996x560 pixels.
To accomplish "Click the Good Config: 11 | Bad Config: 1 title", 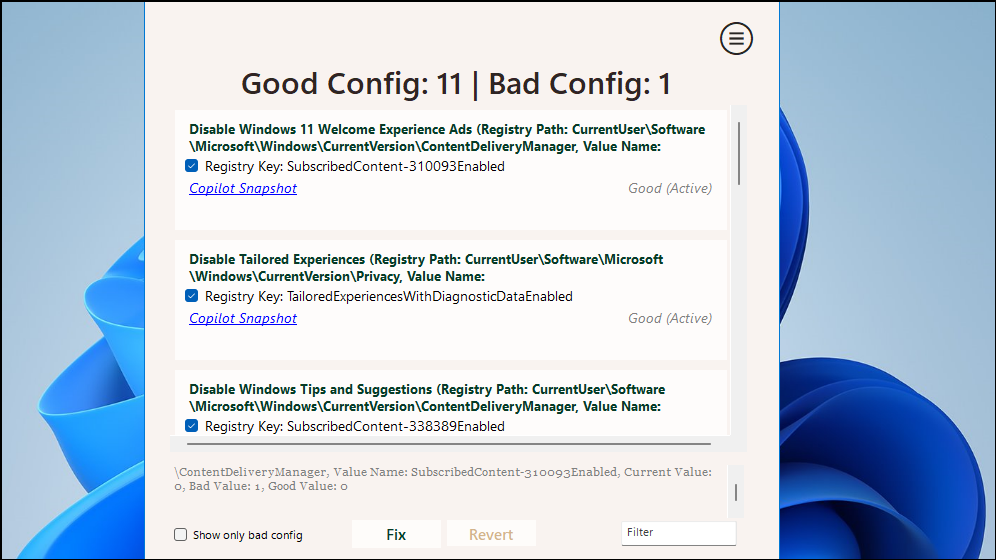I will 456,84.
